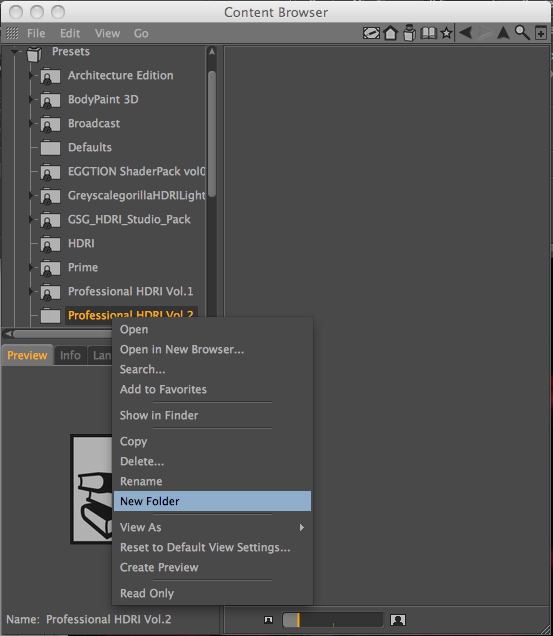Choose Reset to Default View Settings...
Image resolution: width=553 pixels, height=636 pixels.
click(x=212, y=547)
